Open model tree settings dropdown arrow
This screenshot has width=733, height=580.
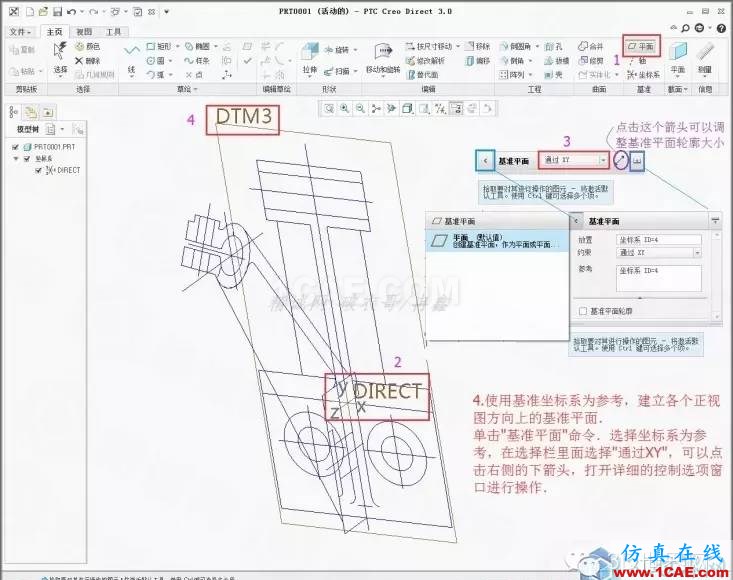pyautogui.click(x=62, y=129)
